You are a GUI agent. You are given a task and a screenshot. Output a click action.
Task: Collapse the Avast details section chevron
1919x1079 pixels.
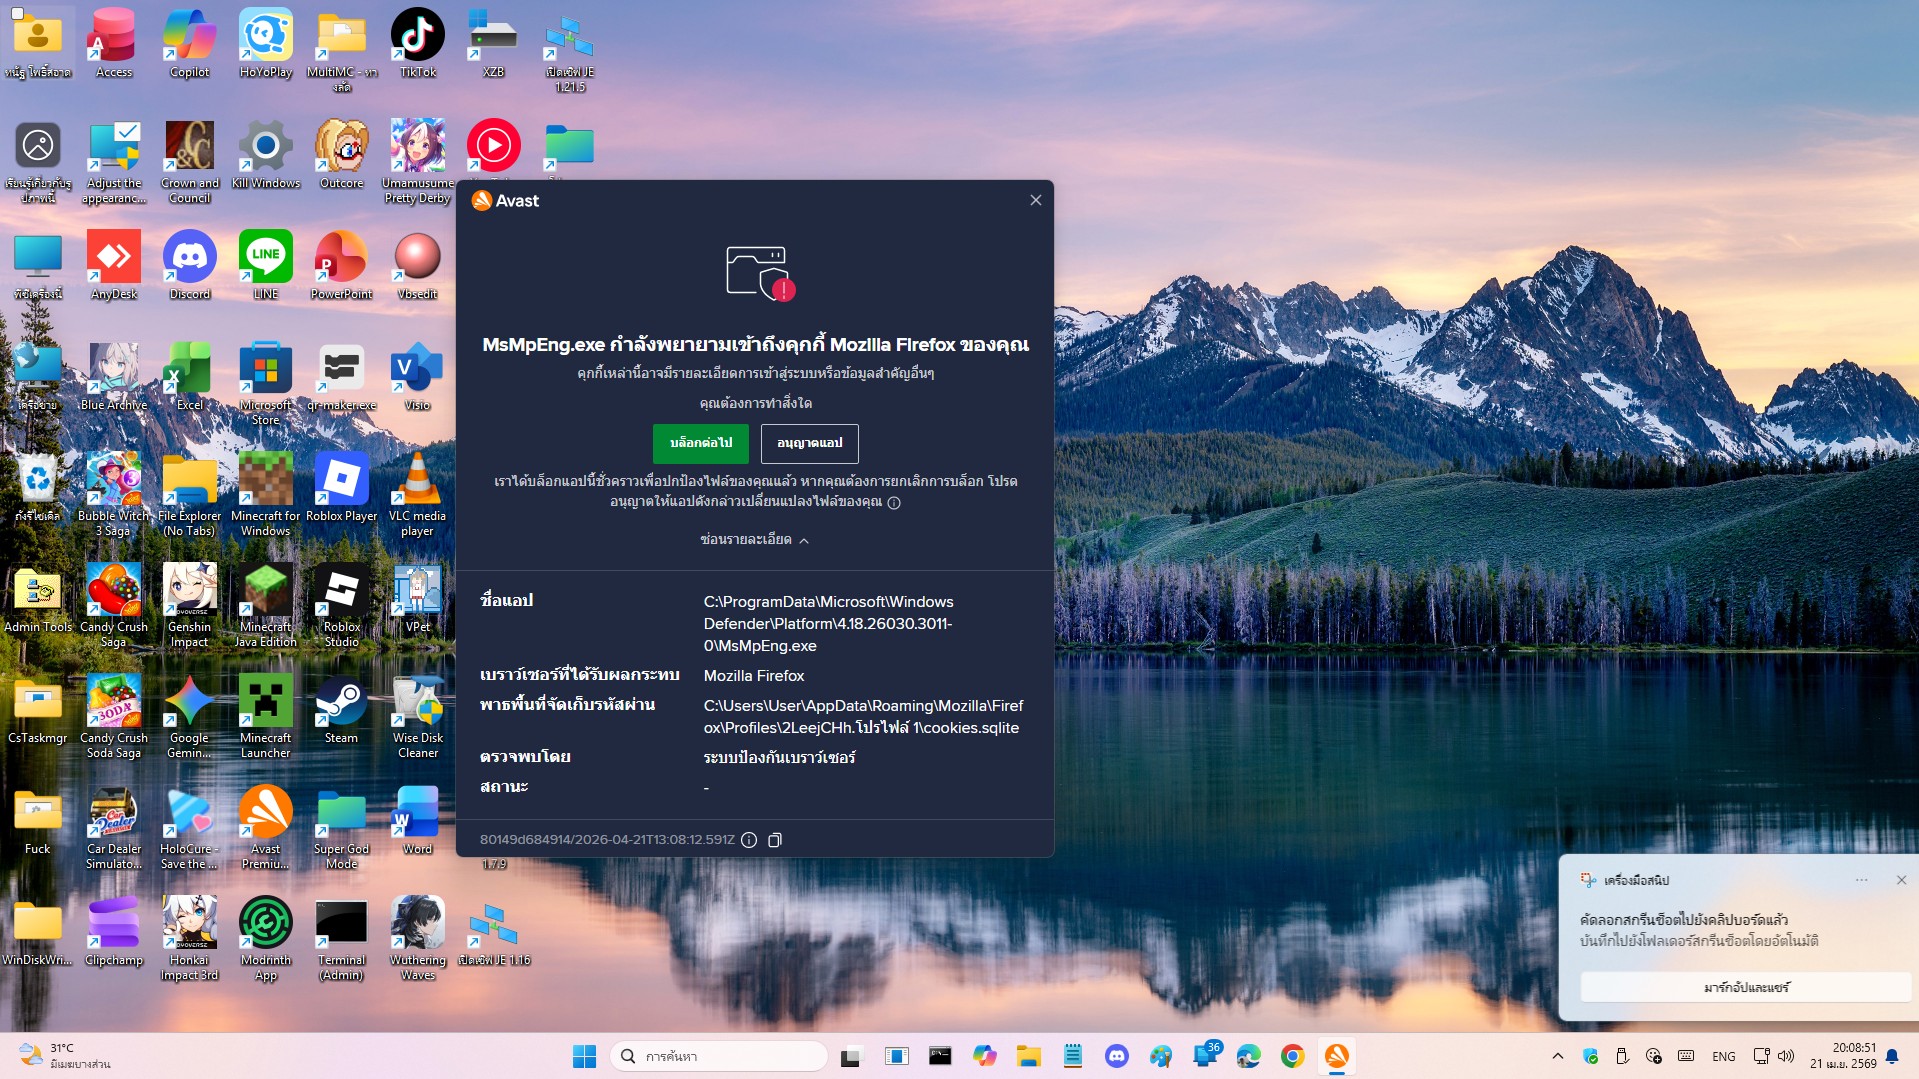pyautogui.click(x=804, y=540)
